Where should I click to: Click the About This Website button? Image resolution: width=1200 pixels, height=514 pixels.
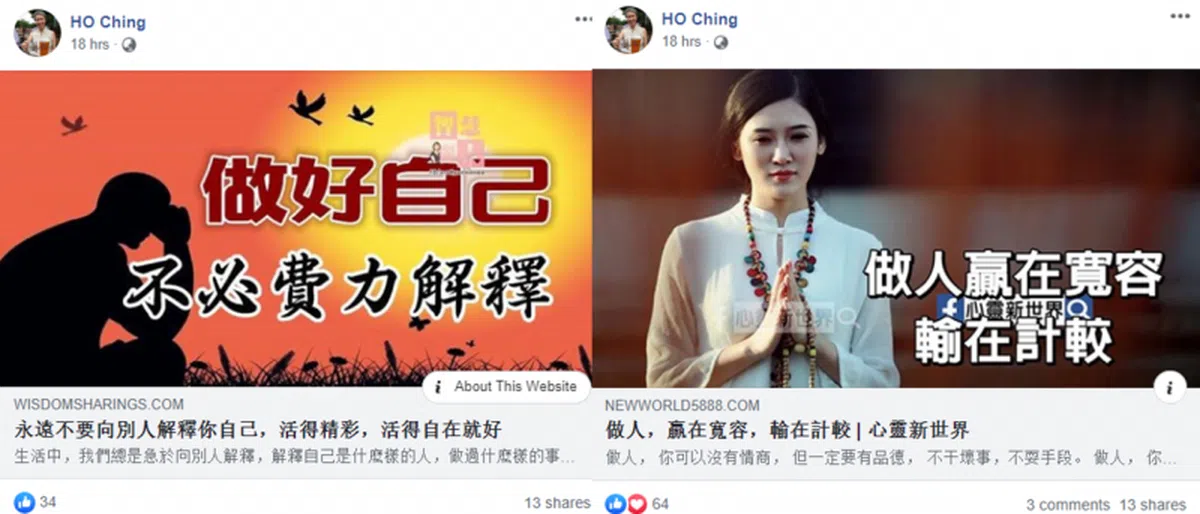pos(506,386)
